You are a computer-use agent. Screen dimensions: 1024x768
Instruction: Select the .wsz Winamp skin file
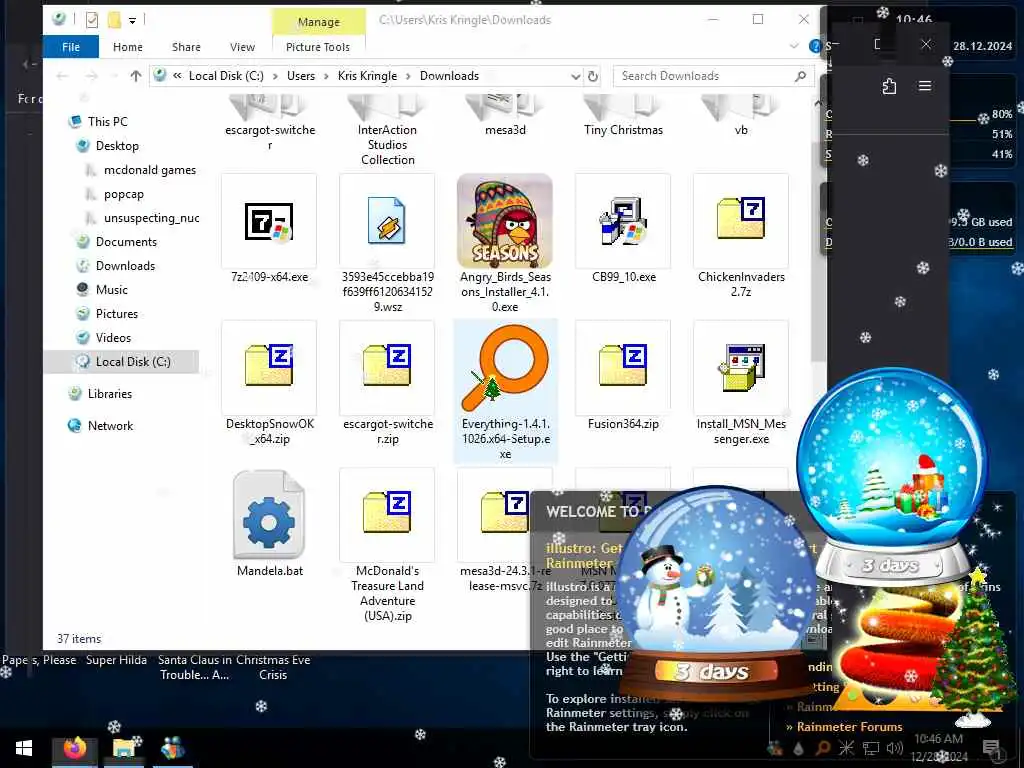387,243
